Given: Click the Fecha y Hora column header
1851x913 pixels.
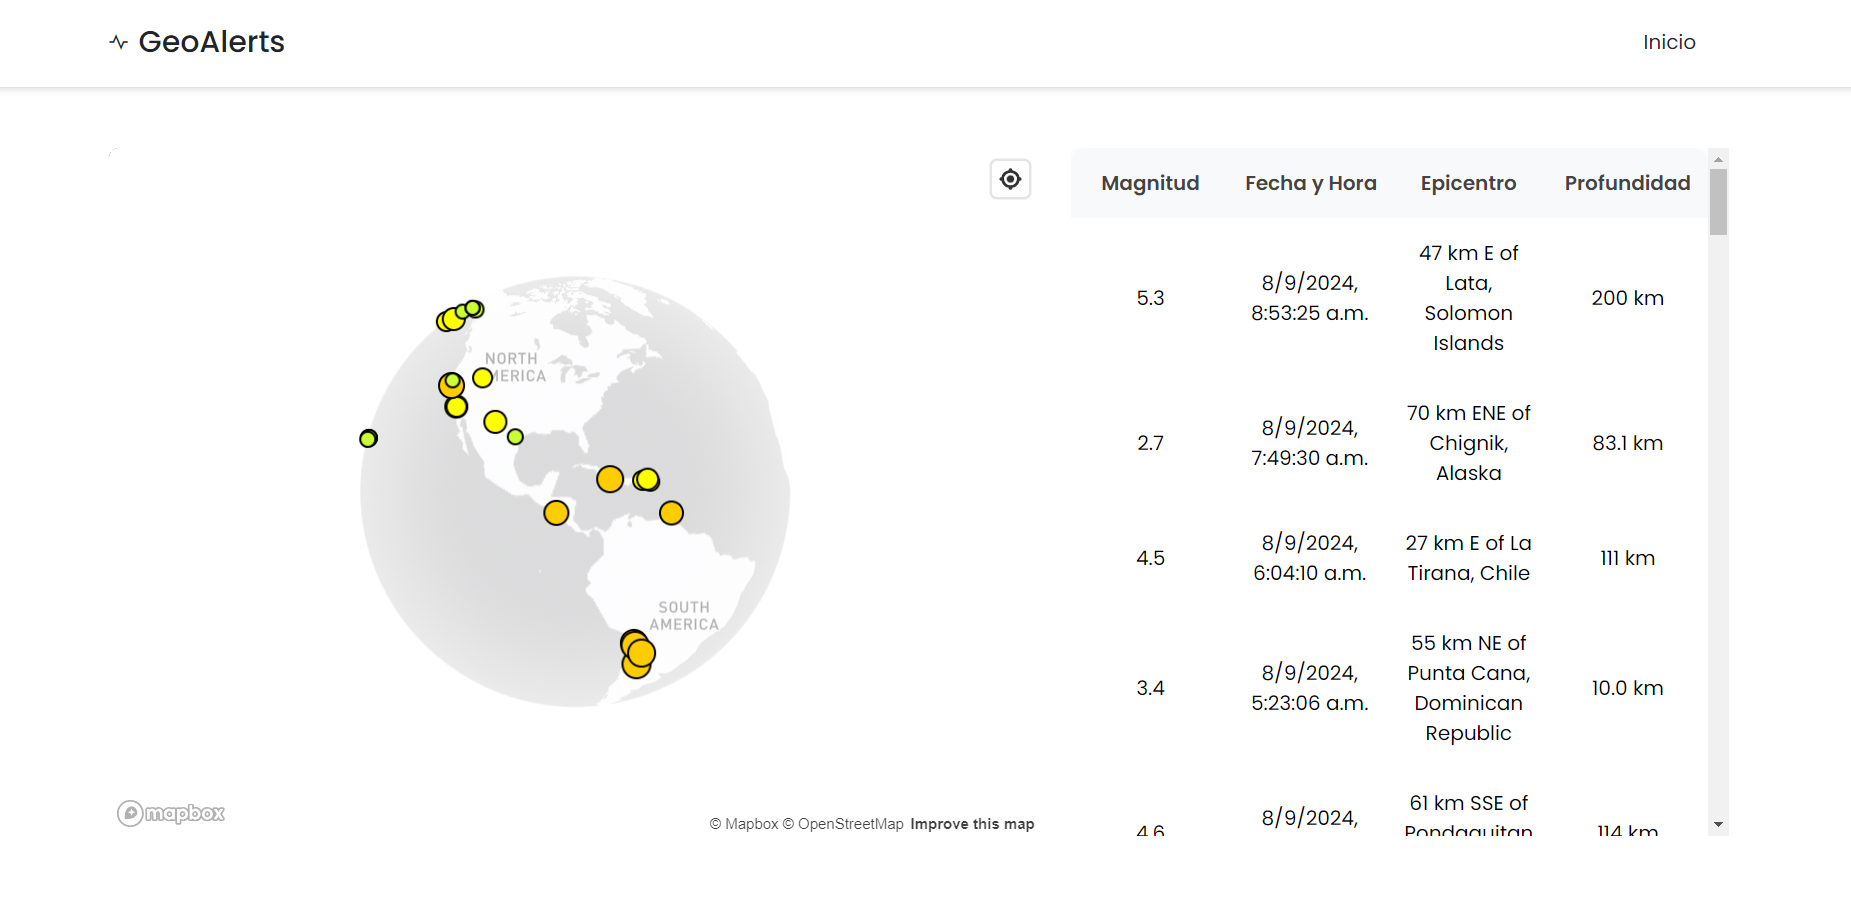Looking at the screenshot, I should click(1310, 183).
